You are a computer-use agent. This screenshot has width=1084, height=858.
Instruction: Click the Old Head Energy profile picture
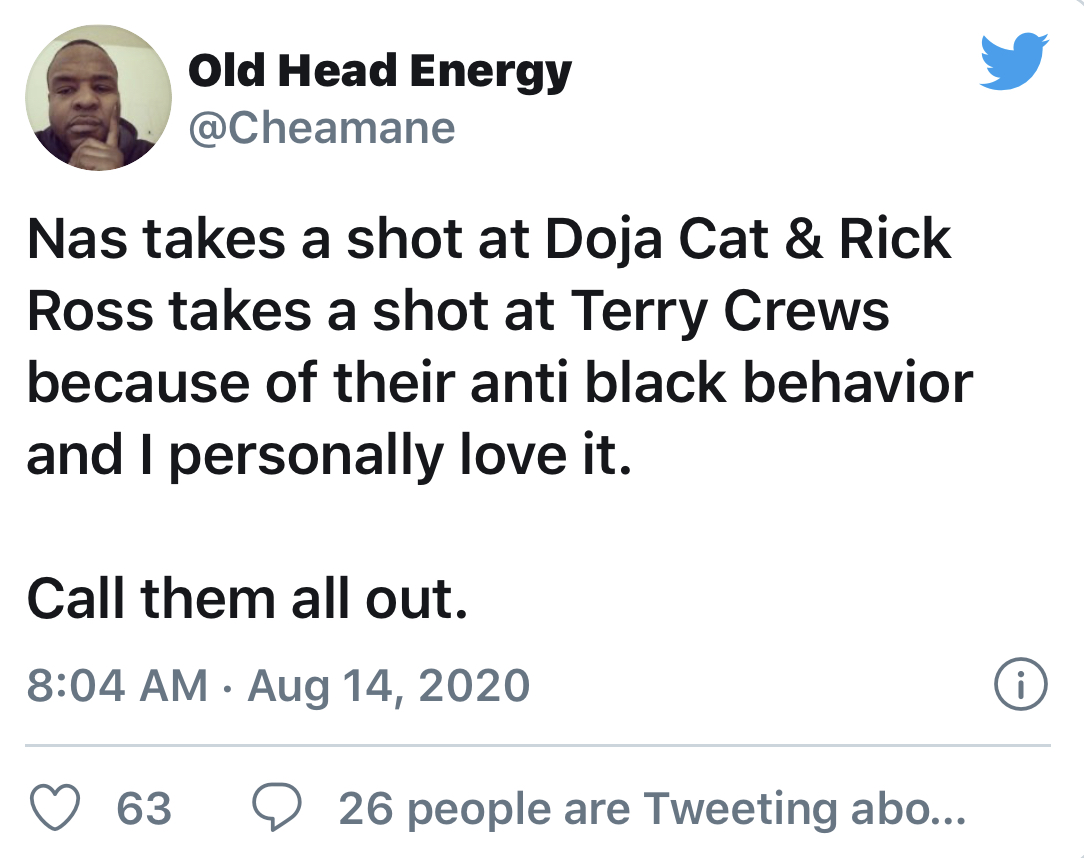(x=98, y=97)
